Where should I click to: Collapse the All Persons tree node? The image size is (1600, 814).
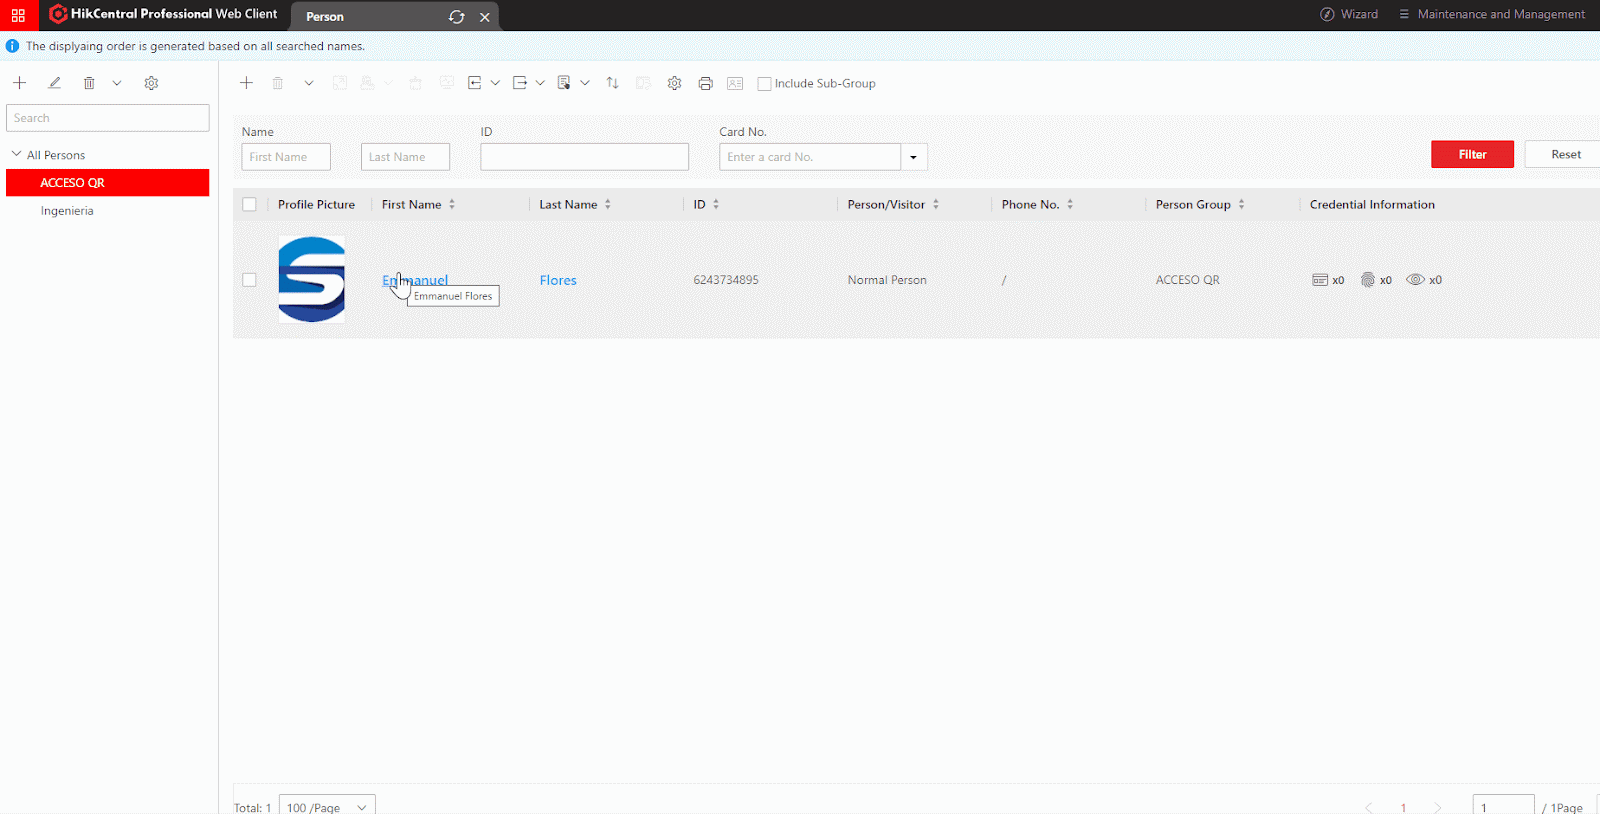(x=16, y=154)
